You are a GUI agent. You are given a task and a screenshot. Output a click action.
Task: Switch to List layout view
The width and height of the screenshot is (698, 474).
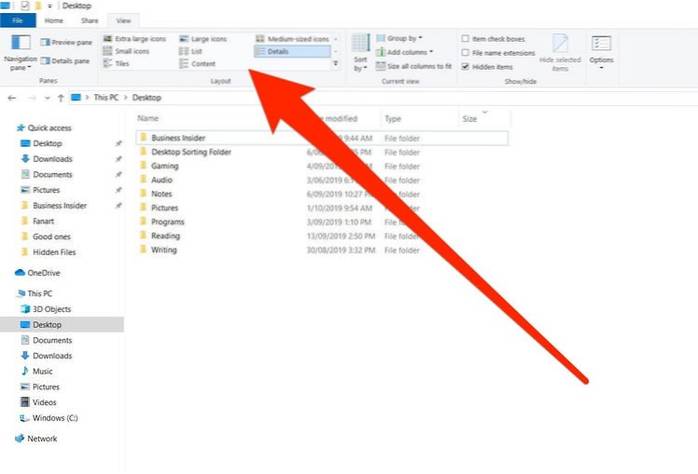point(197,50)
